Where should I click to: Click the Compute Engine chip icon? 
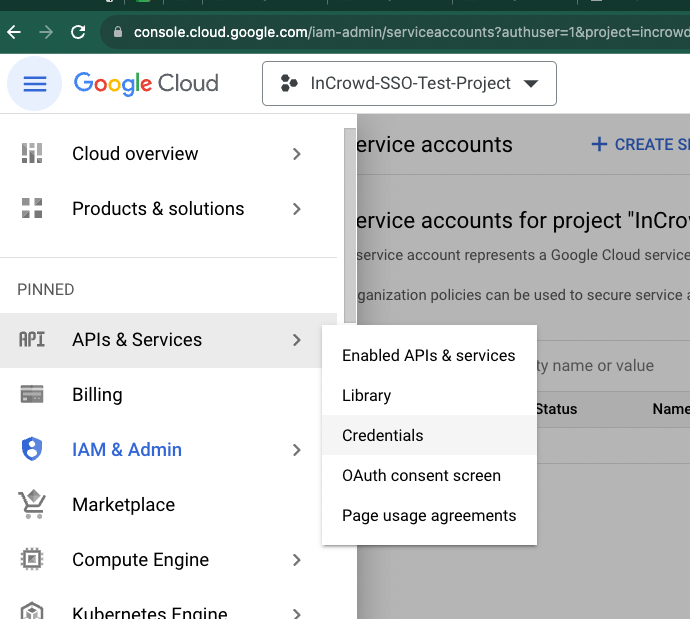(x=32, y=559)
